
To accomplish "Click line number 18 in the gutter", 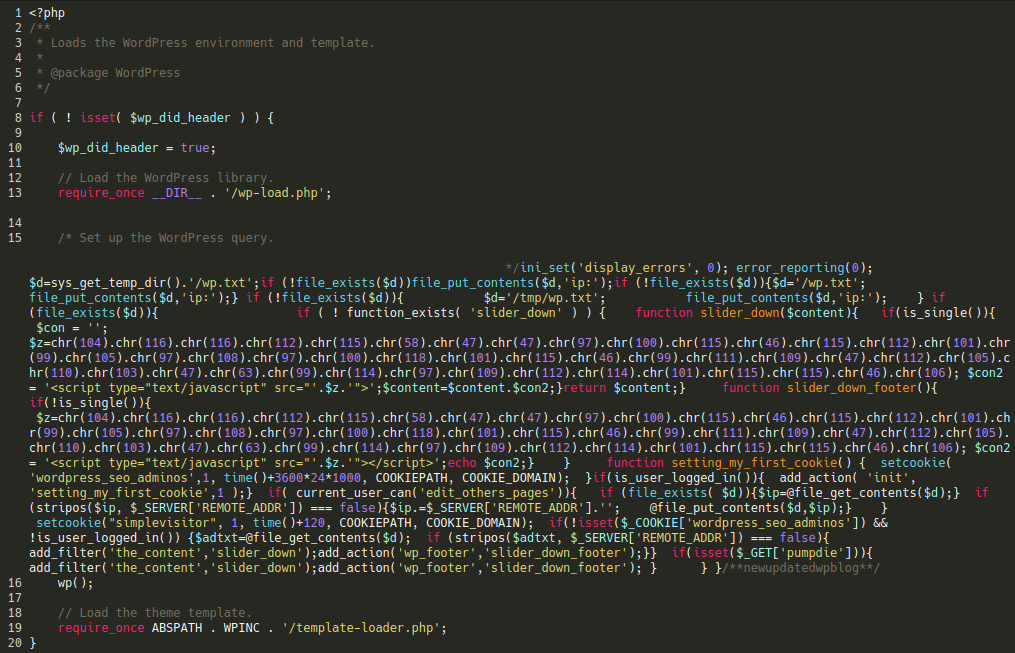I will click(15, 613).
